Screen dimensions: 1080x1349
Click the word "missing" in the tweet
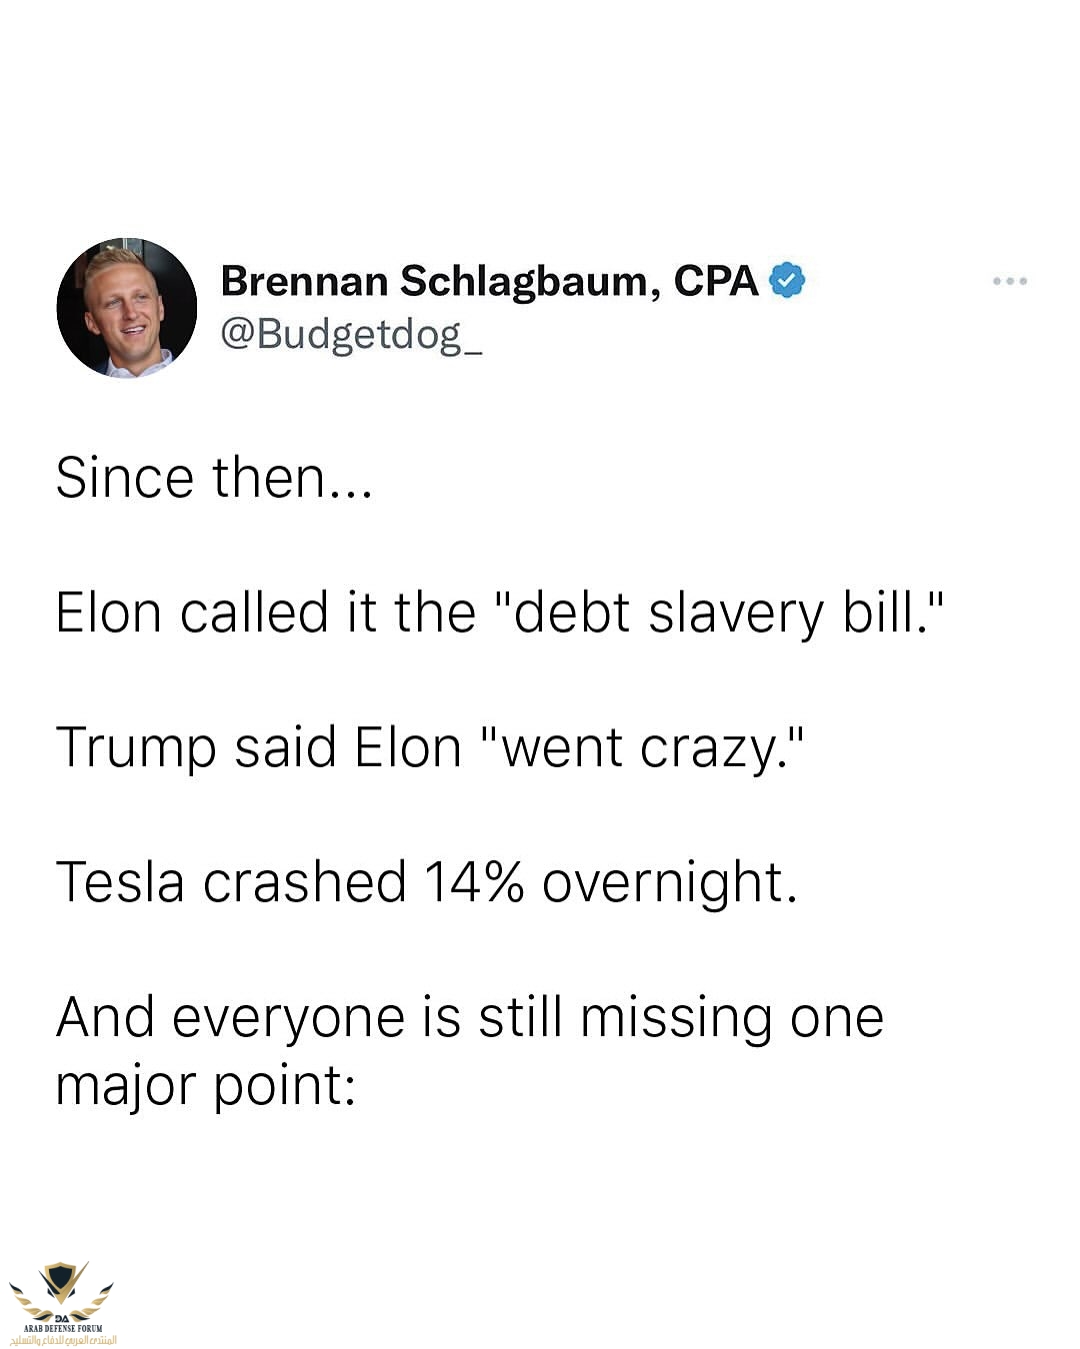676,1018
